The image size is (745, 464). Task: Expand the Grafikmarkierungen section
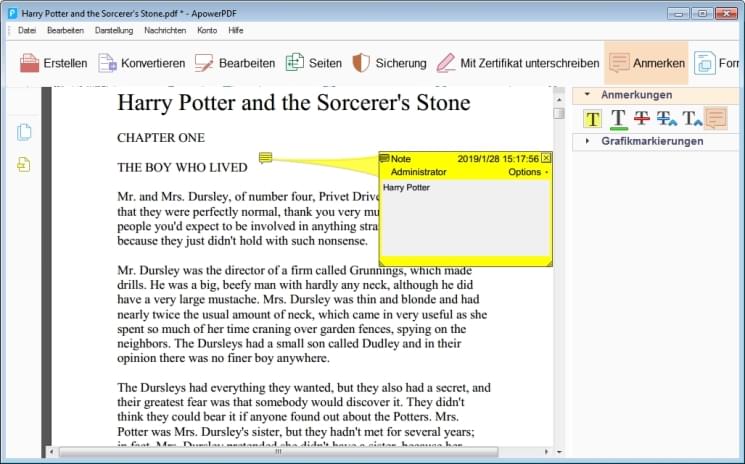tap(587, 141)
